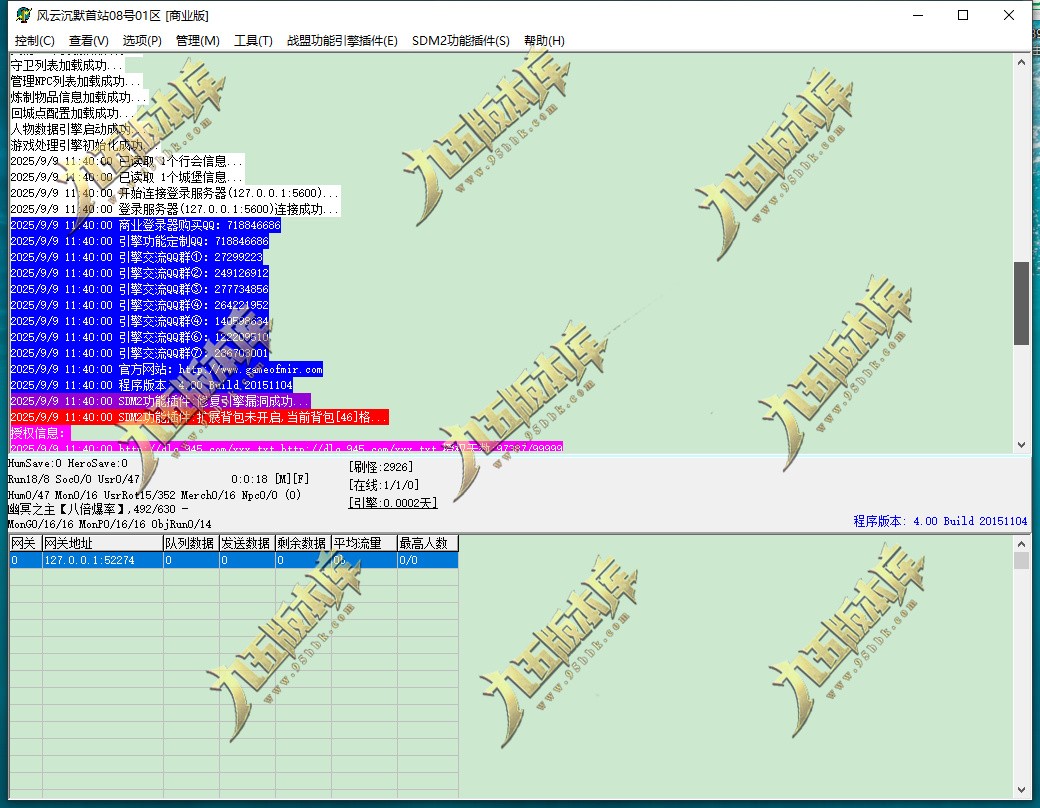Click the 授权信息: log line
1040x808 pixels.
pyautogui.click(x=40, y=433)
